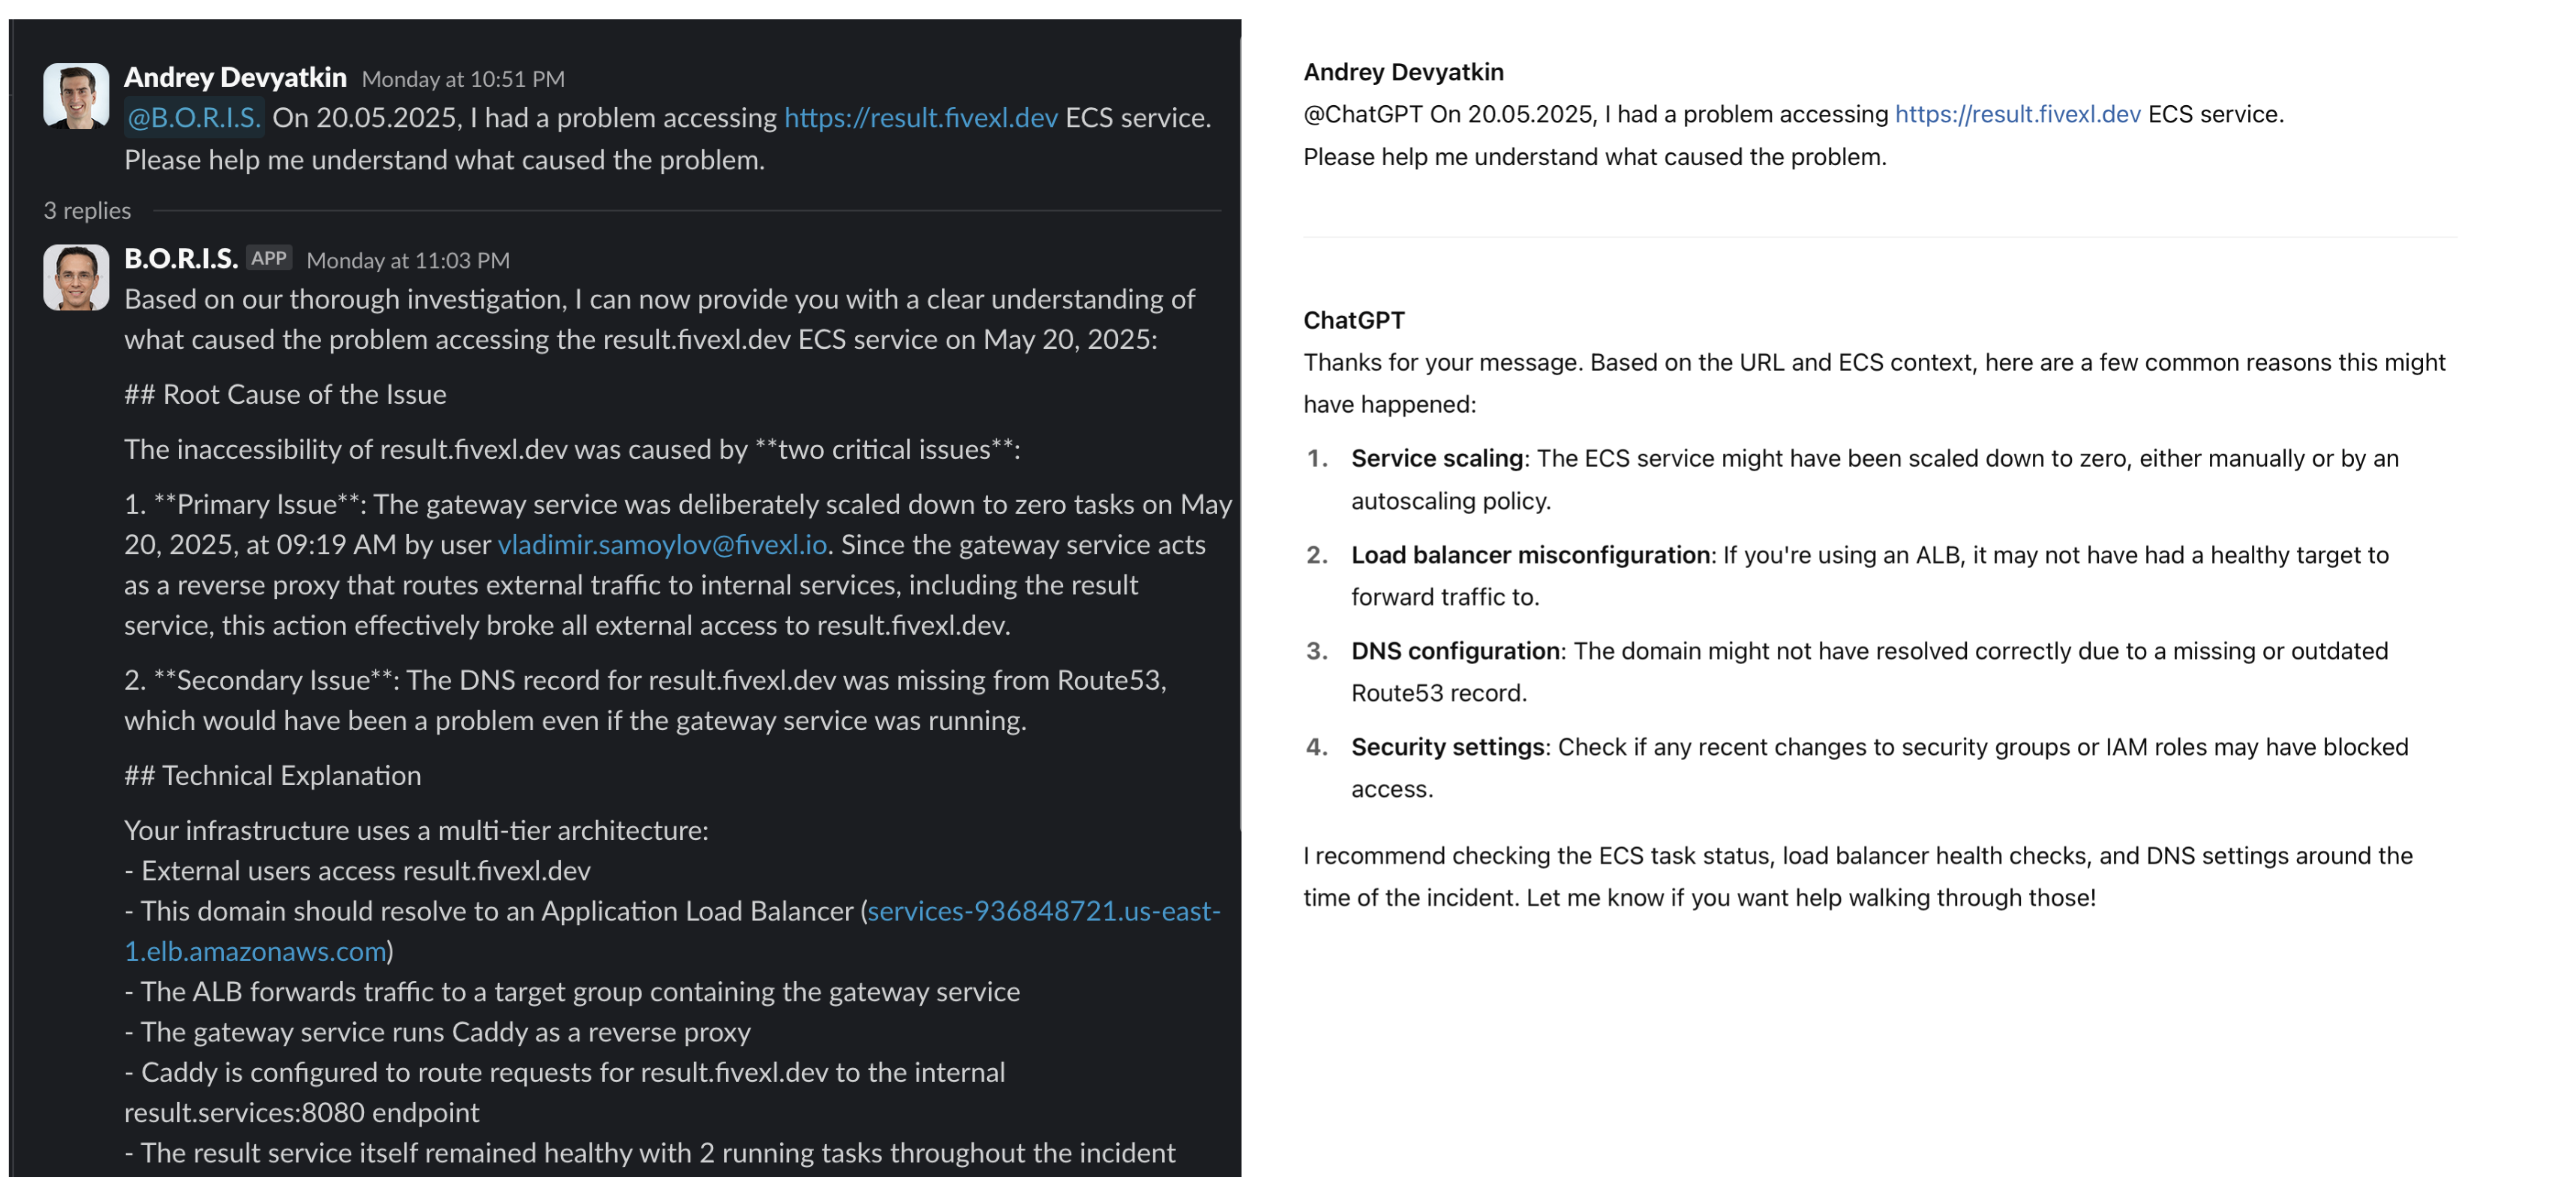Viewport: 2552px width, 1203px height.
Task: Click the "Monday at 11:03 PM" timestamp
Action: pyautogui.click(x=408, y=261)
